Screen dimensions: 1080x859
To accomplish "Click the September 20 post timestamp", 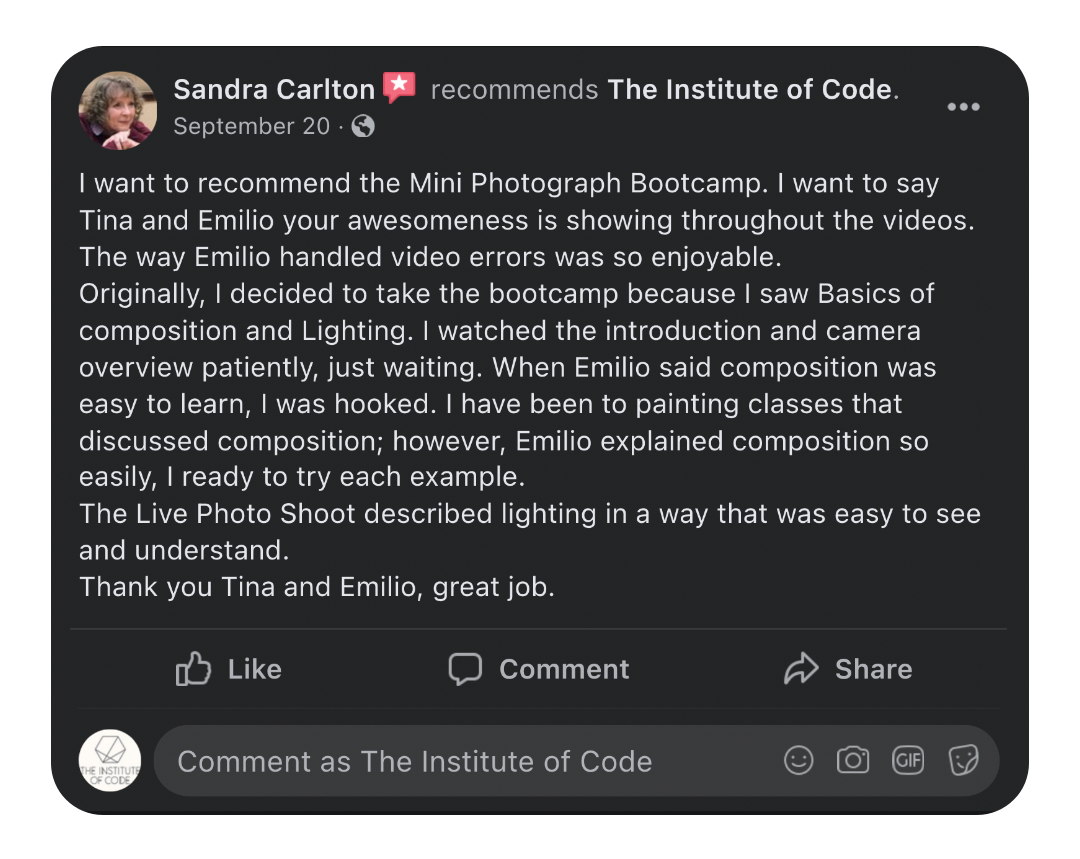I will pyautogui.click(x=251, y=126).
